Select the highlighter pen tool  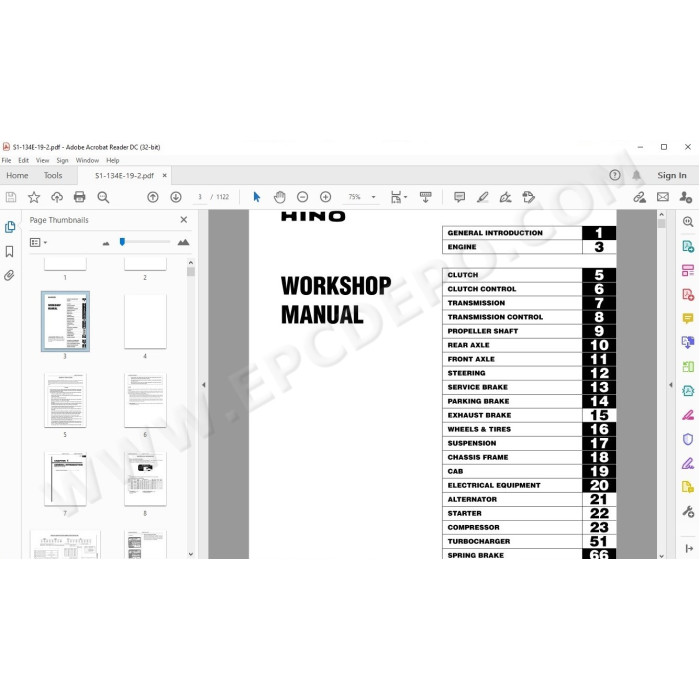pyautogui.click(x=483, y=197)
